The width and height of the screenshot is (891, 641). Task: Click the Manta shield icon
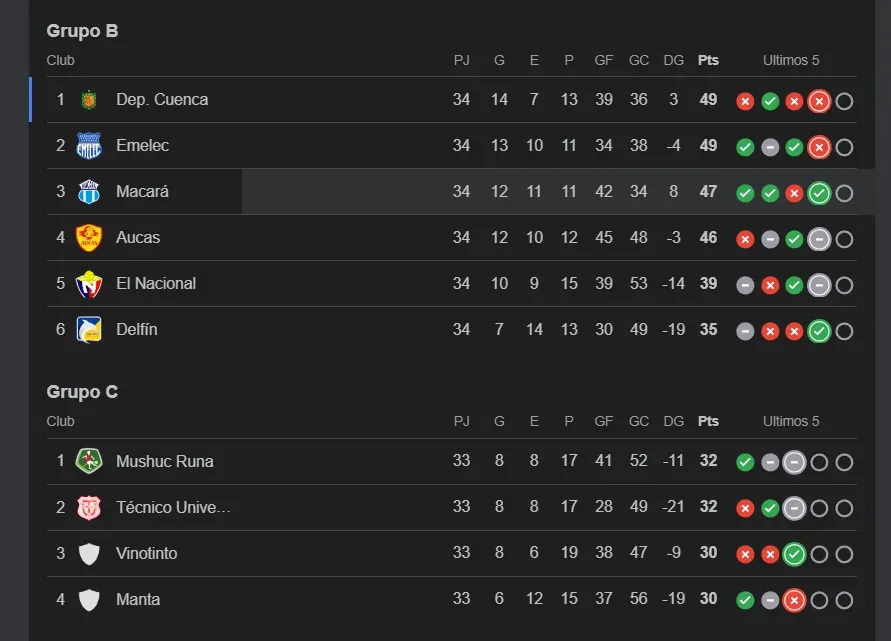pos(89,600)
